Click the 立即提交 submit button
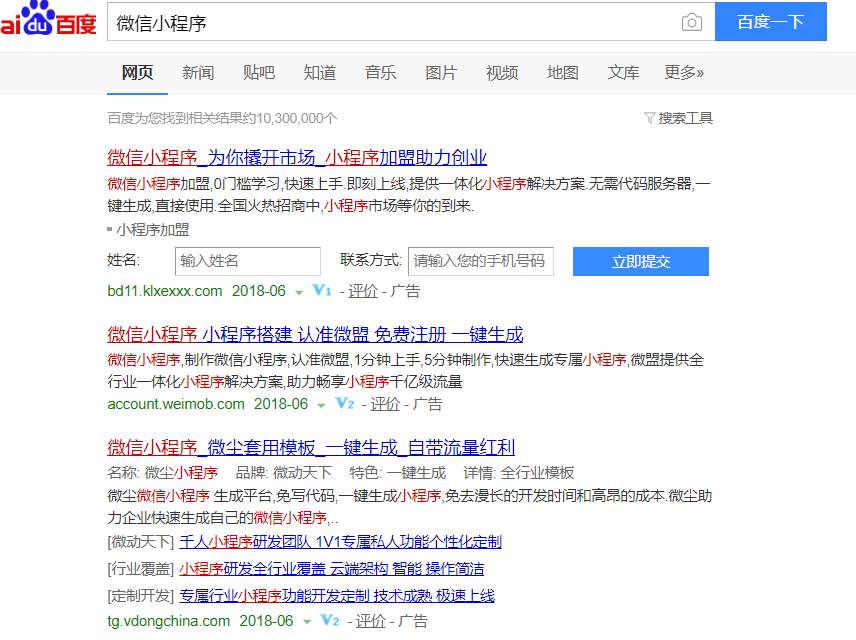856x640 pixels. click(x=641, y=262)
